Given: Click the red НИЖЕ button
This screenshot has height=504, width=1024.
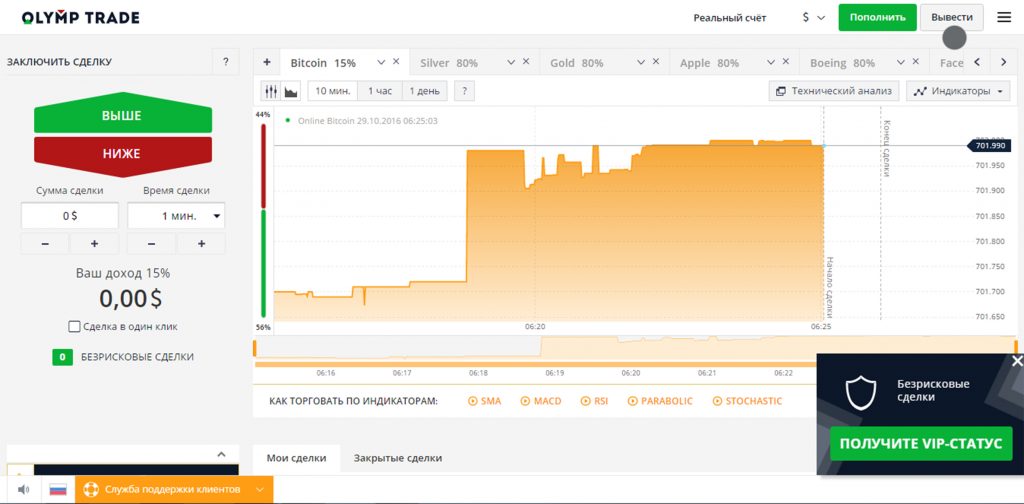Looking at the screenshot, I should (x=123, y=155).
